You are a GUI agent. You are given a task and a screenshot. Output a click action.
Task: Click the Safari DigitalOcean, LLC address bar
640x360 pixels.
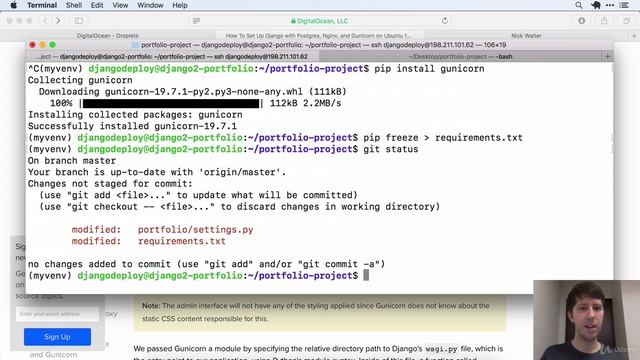click(x=320, y=21)
